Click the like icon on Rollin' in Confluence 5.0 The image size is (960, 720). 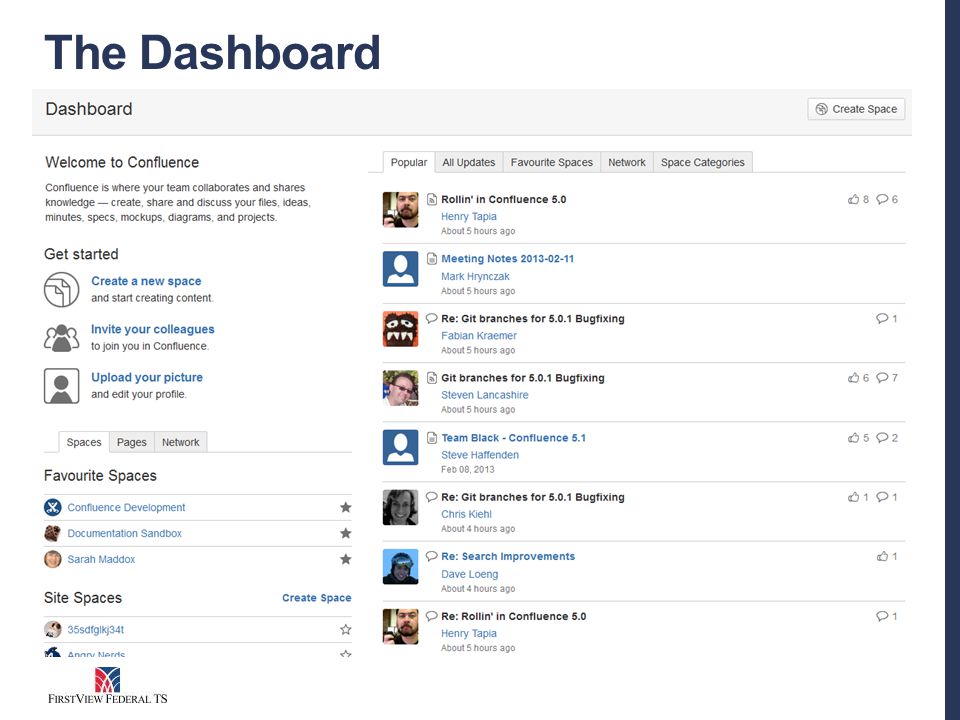(853, 199)
